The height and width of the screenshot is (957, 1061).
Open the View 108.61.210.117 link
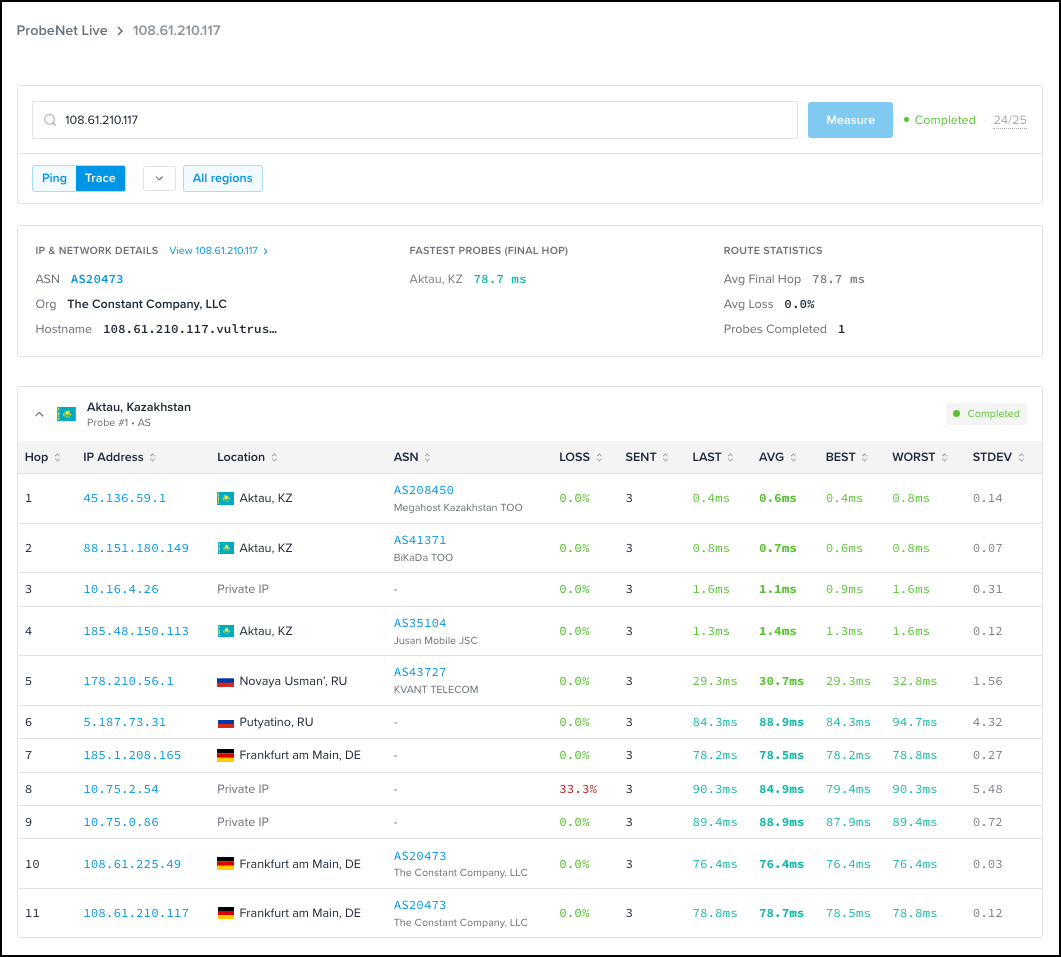218,251
